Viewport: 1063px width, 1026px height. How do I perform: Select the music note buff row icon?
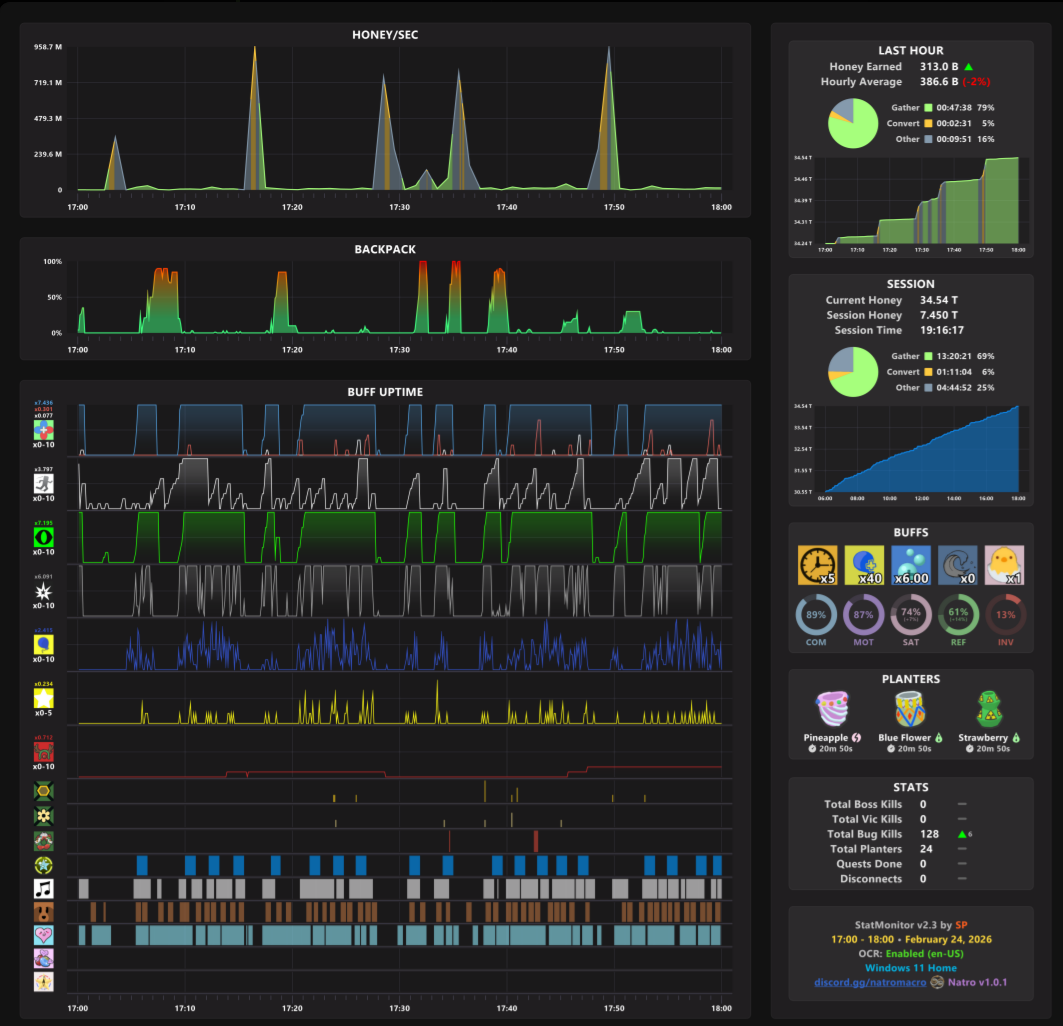(43, 888)
